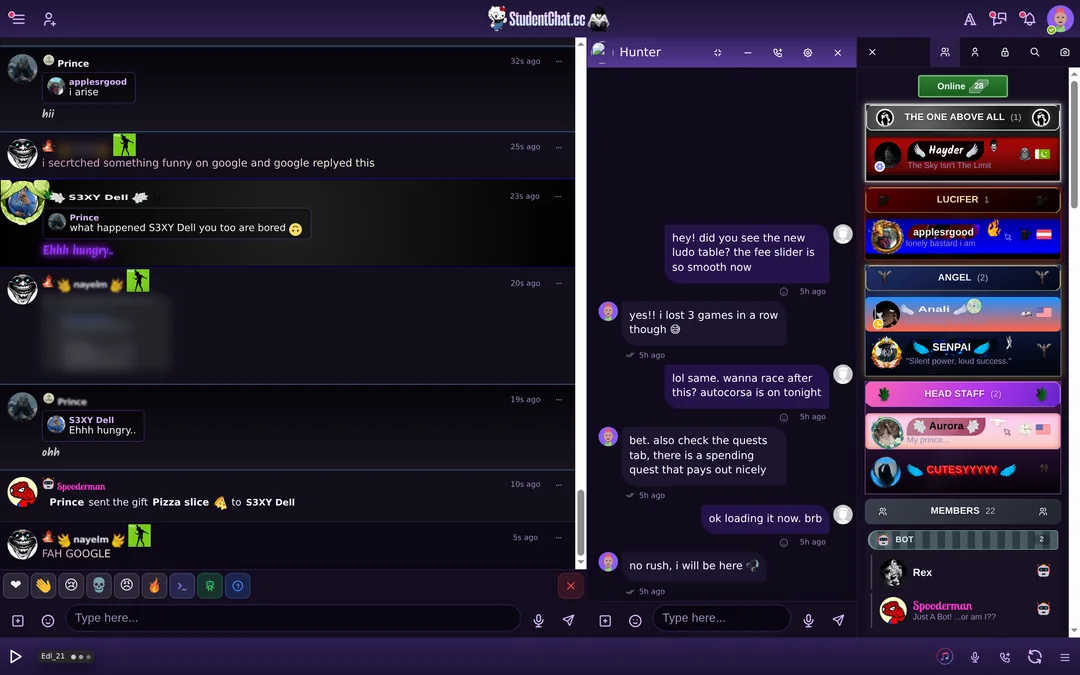
Task: Open the add friend icon in top bar
Action: tap(50, 19)
